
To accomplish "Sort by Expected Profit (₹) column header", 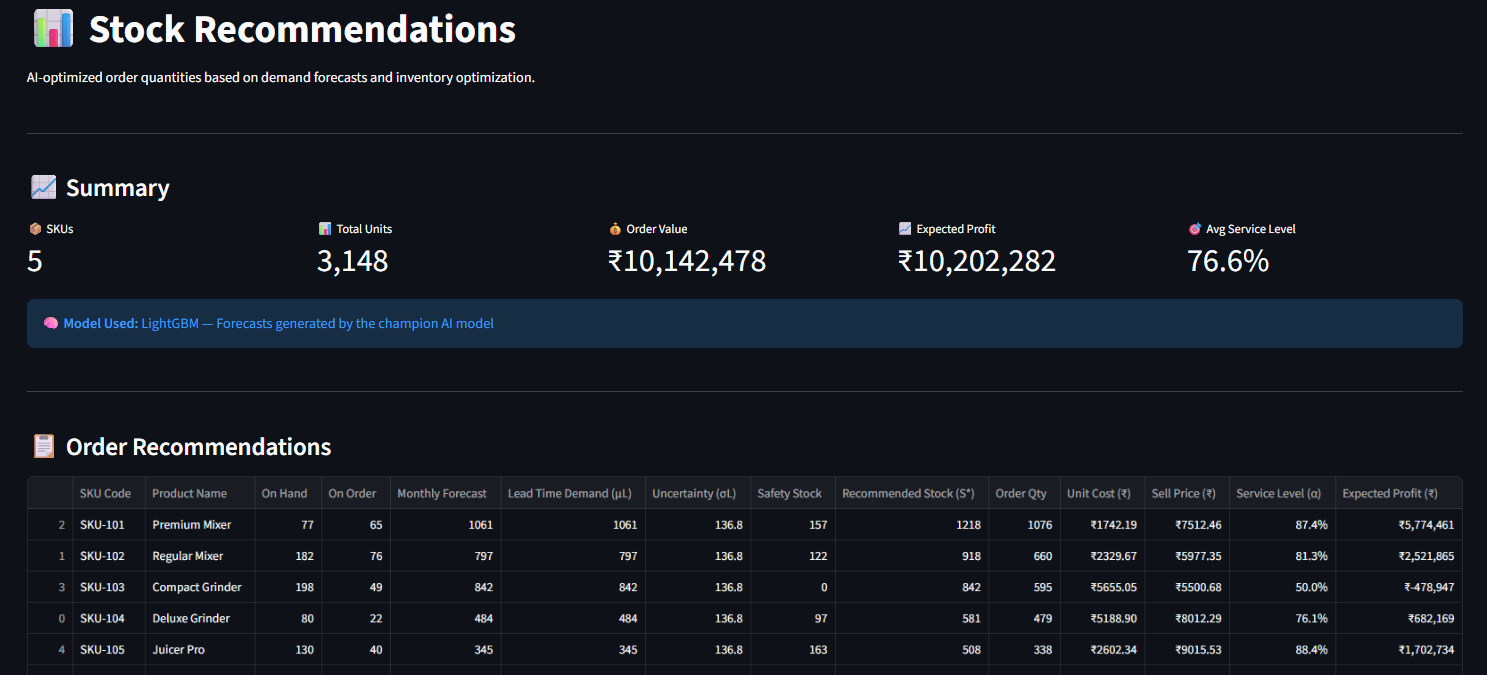I will tap(1398, 493).
